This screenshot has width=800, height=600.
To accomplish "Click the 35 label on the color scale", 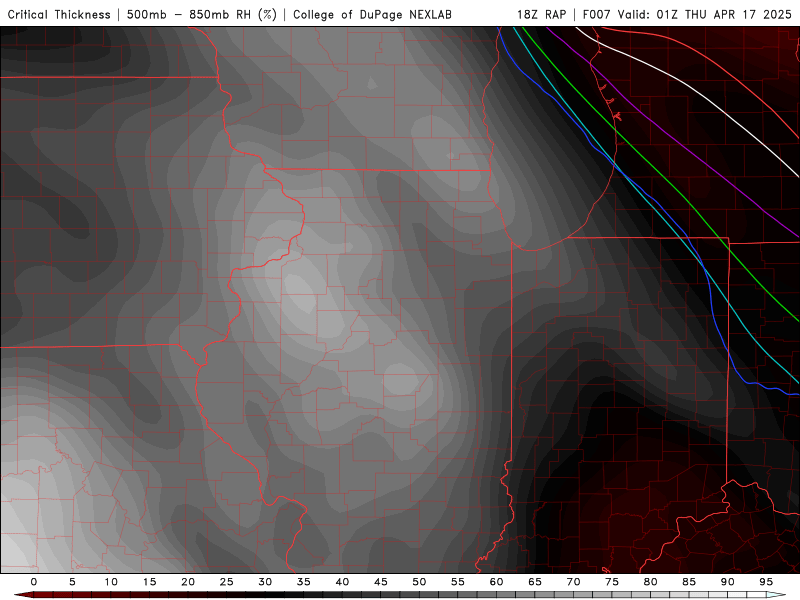I will point(304,582).
